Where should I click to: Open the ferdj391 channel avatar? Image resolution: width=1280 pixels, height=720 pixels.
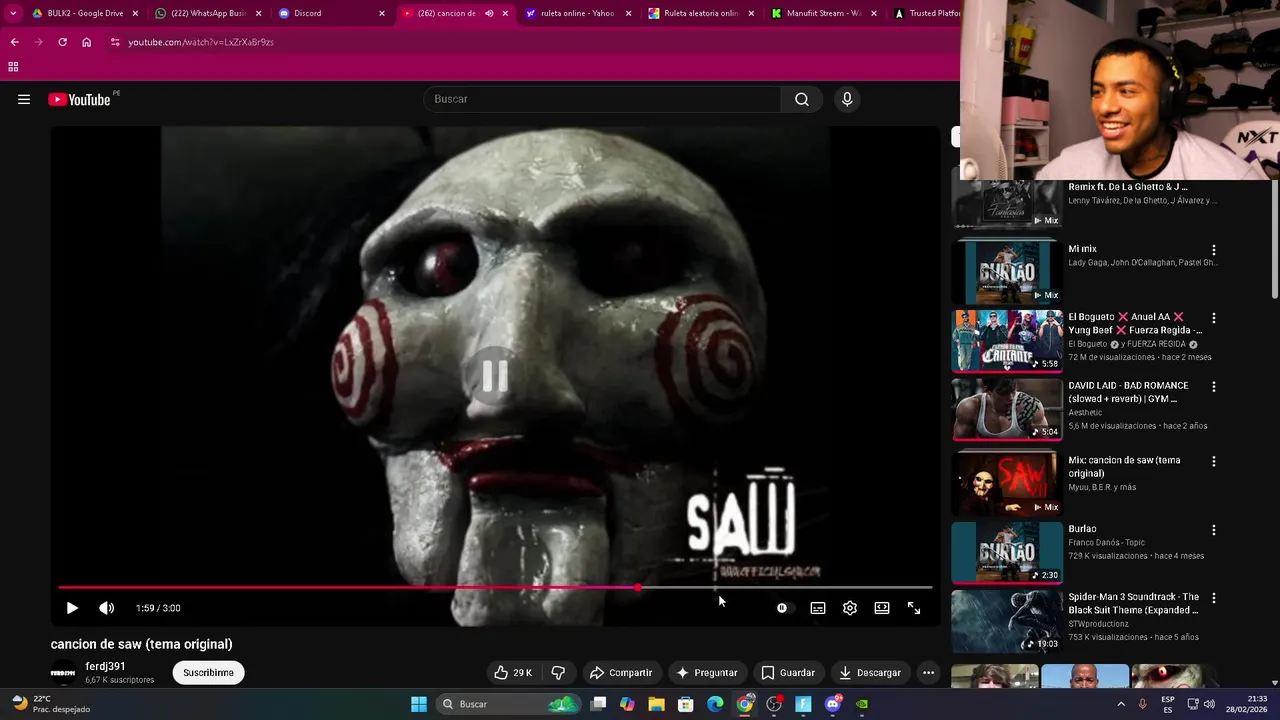63,673
